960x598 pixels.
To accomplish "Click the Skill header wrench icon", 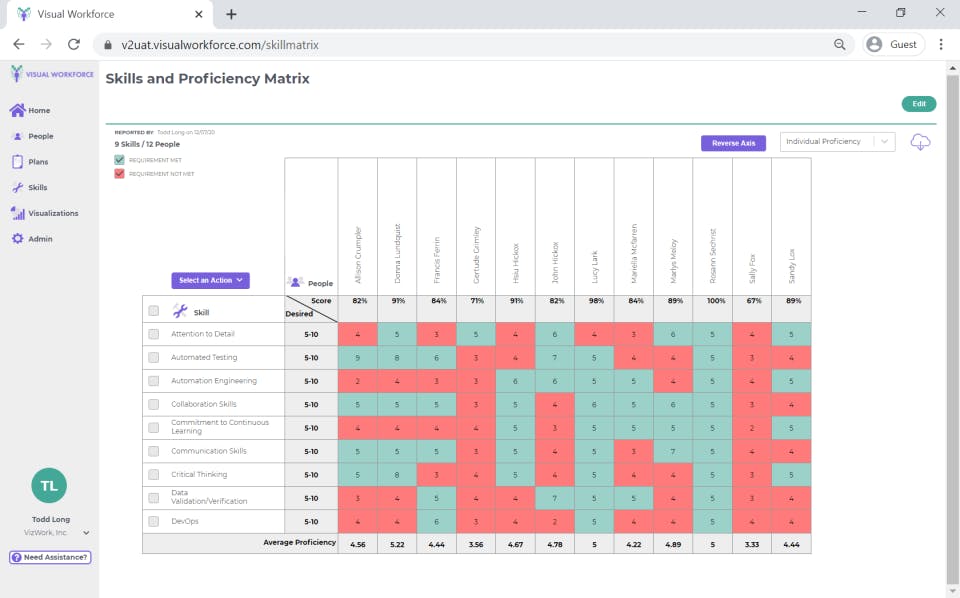I will (180, 310).
